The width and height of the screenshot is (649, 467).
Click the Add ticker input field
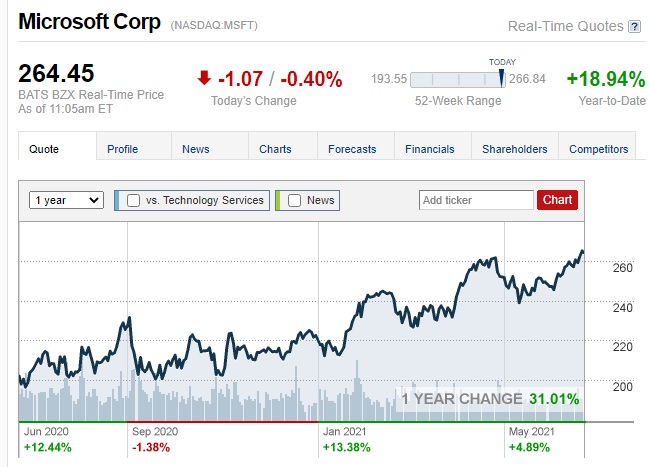pos(476,200)
